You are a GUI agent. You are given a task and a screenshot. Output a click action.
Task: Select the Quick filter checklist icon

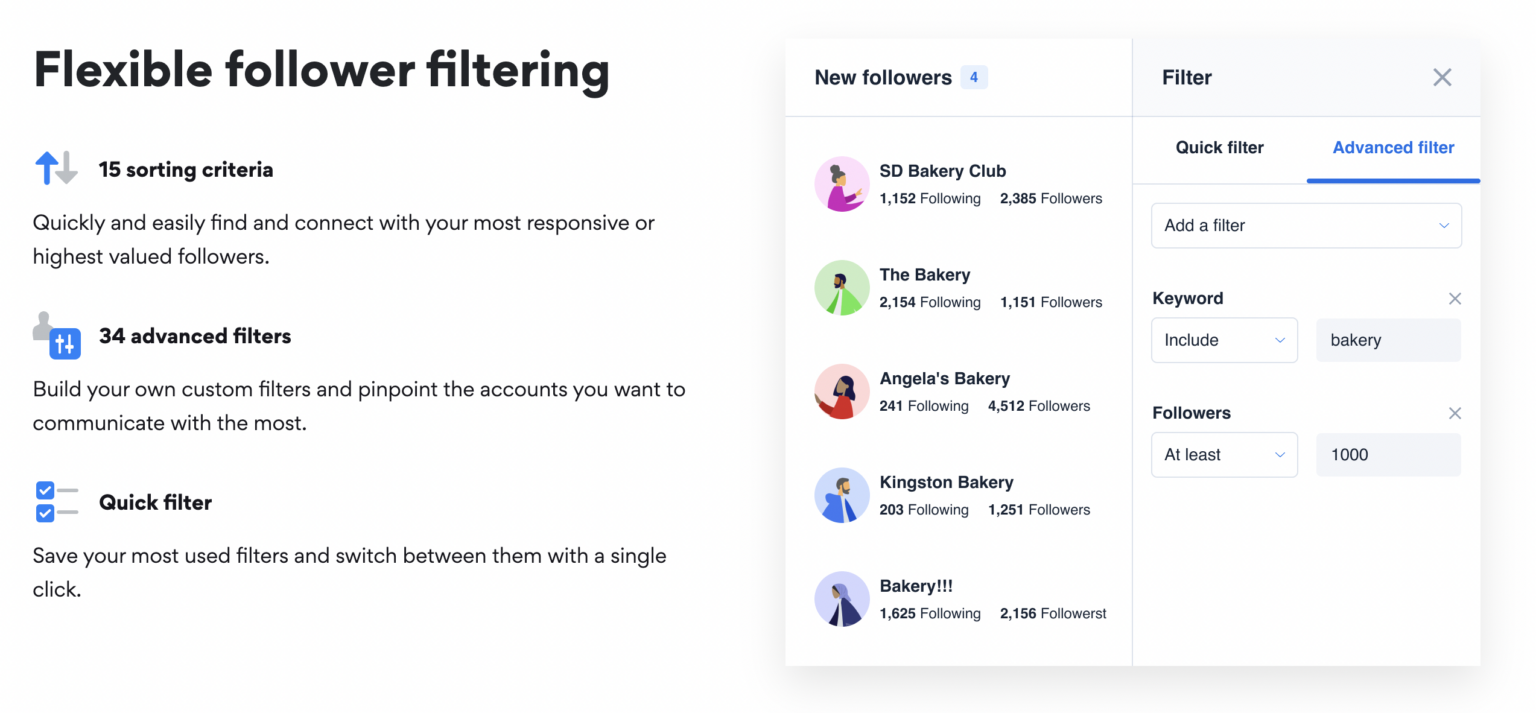pyautogui.click(x=56, y=502)
